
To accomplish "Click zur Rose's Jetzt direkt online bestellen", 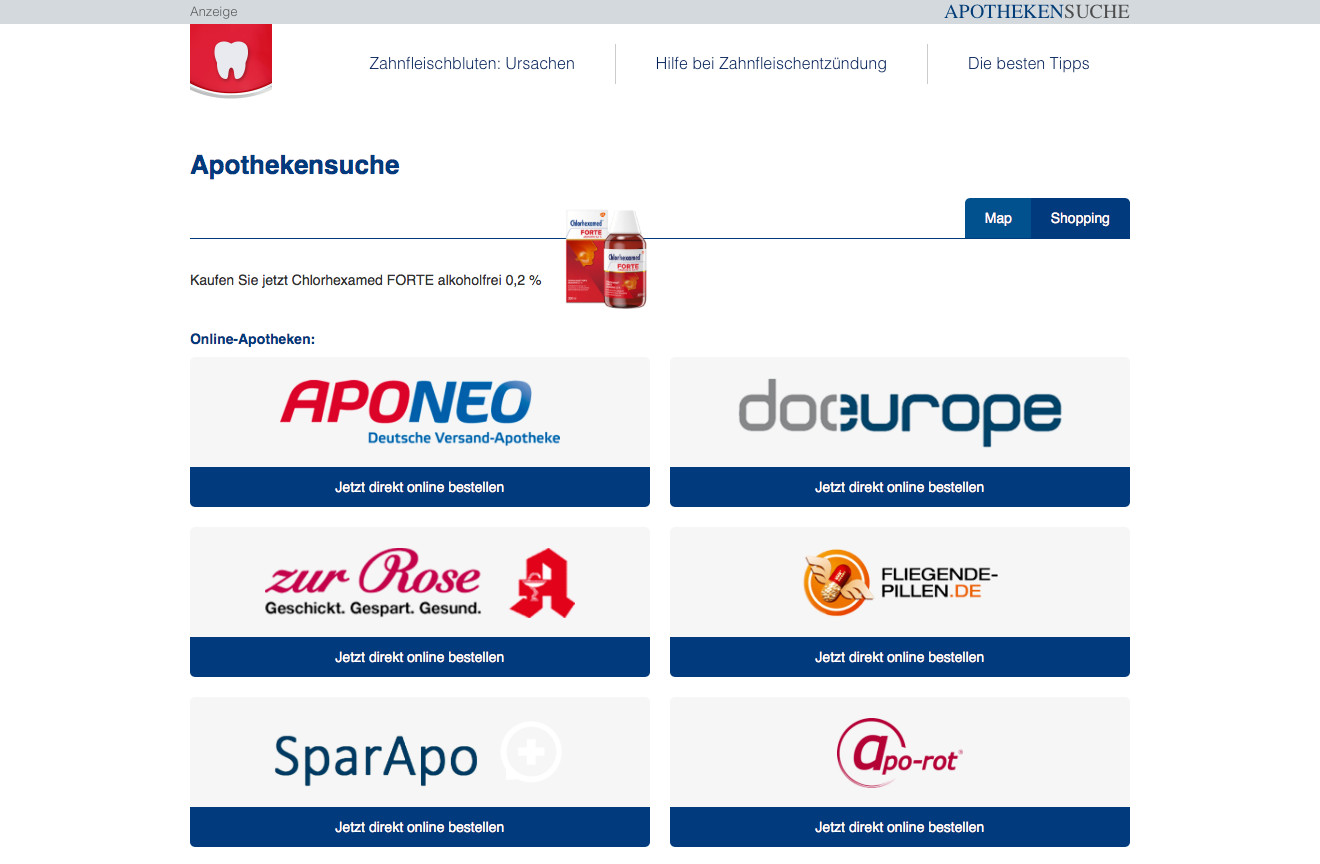I will pyautogui.click(x=420, y=657).
